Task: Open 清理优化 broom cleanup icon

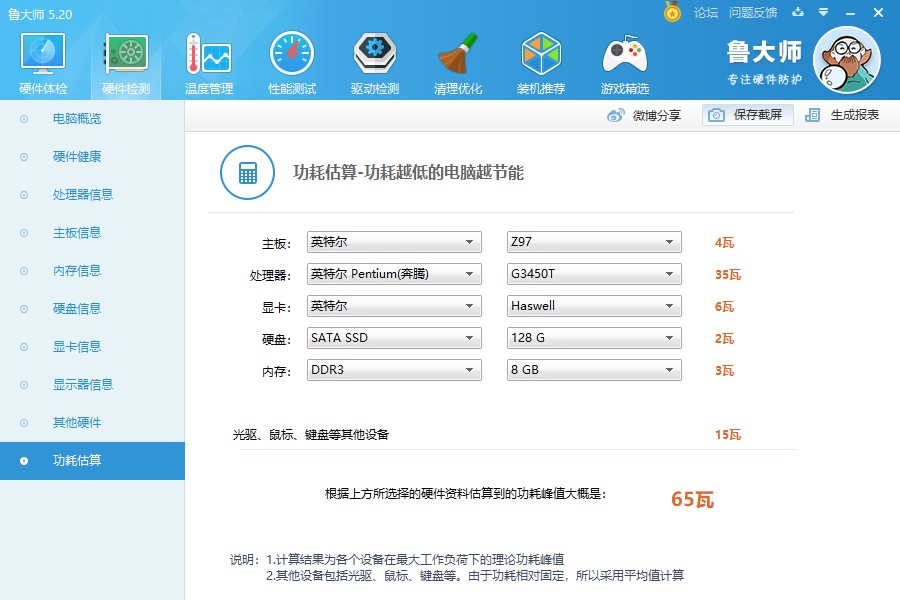Action: (x=457, y=53)
